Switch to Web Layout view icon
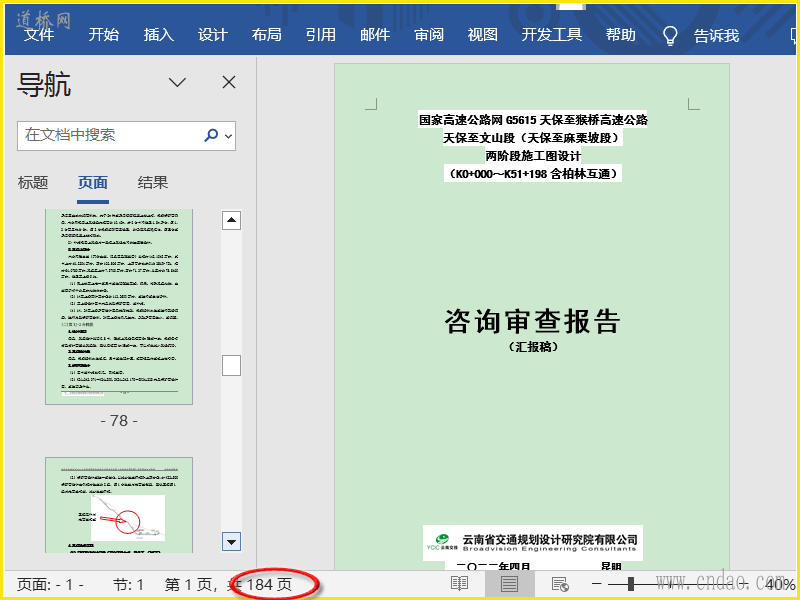The height and width of the screenshot is (600, 800). click(560, 584)
